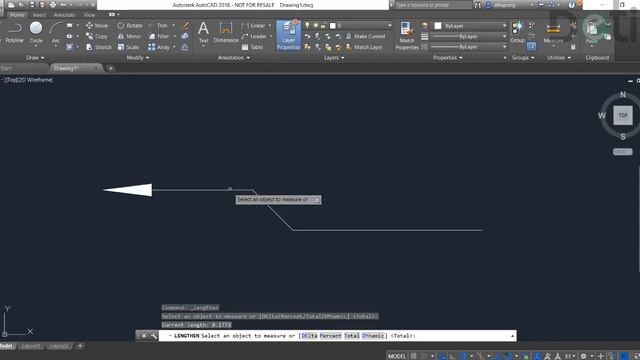Open the View ribbon tab
640x360 pixels.
(x=89, y=15)
